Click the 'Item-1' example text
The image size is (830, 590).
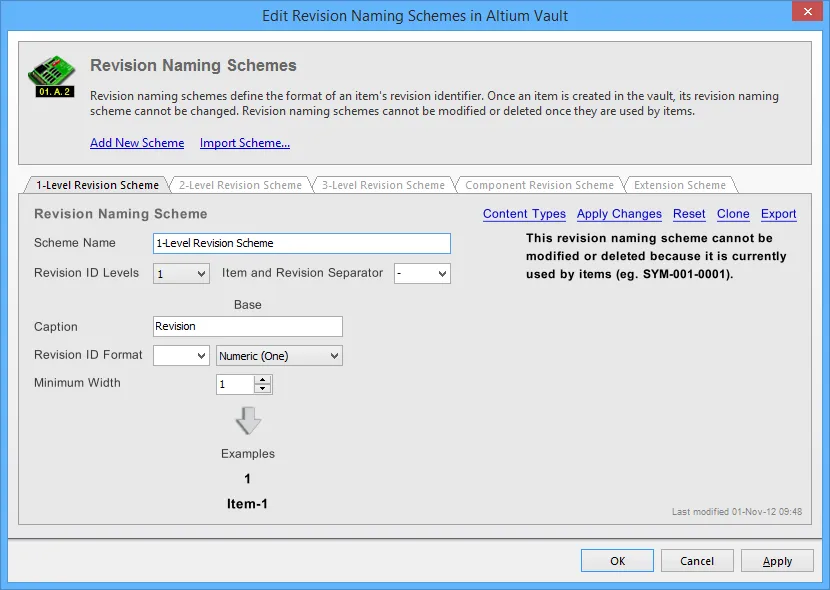click(247, 504)
